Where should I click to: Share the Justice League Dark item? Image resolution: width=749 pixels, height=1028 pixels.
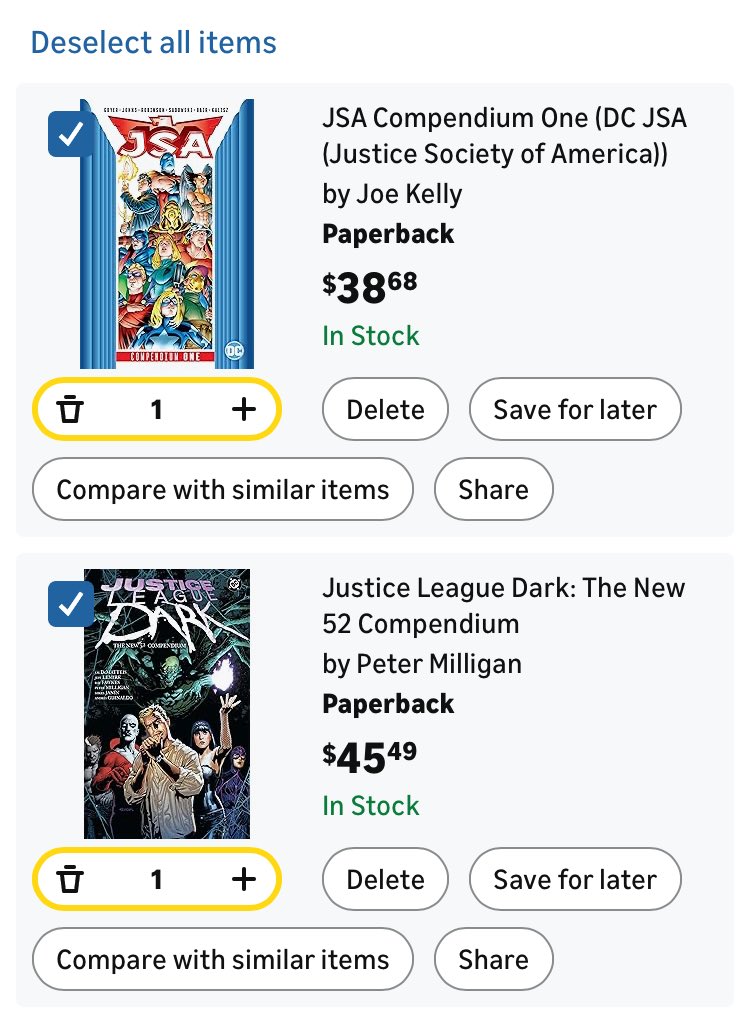494,960
